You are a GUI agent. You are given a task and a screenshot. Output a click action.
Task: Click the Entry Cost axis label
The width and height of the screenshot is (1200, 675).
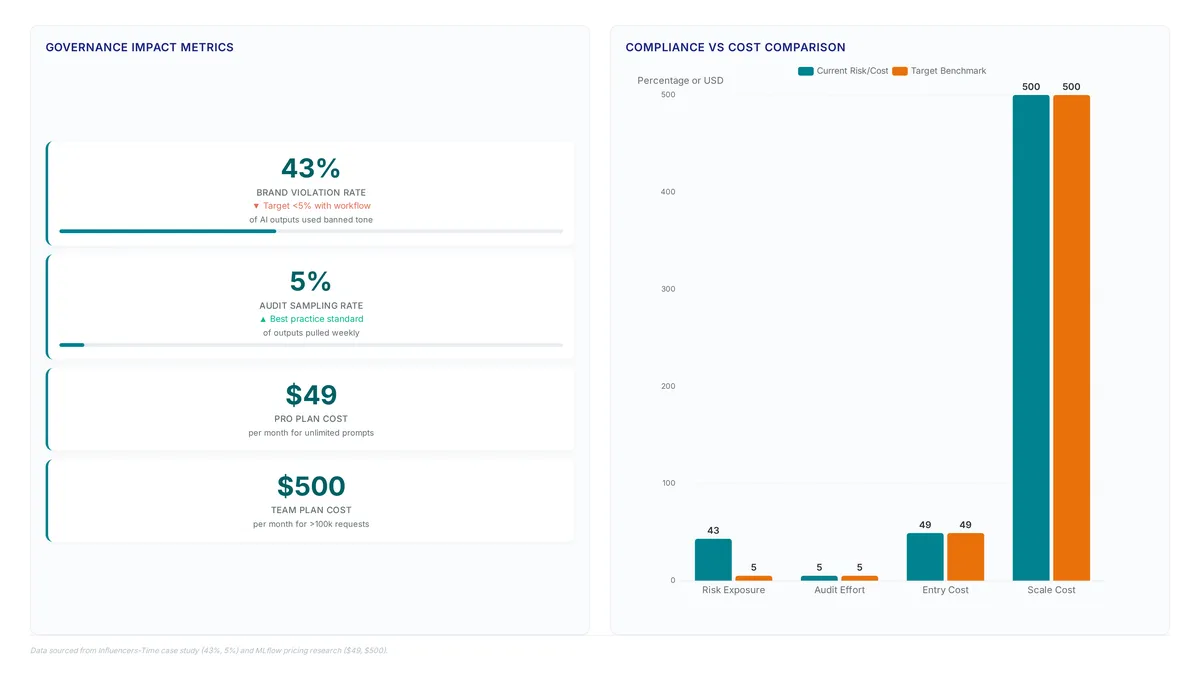coord(945,590)
